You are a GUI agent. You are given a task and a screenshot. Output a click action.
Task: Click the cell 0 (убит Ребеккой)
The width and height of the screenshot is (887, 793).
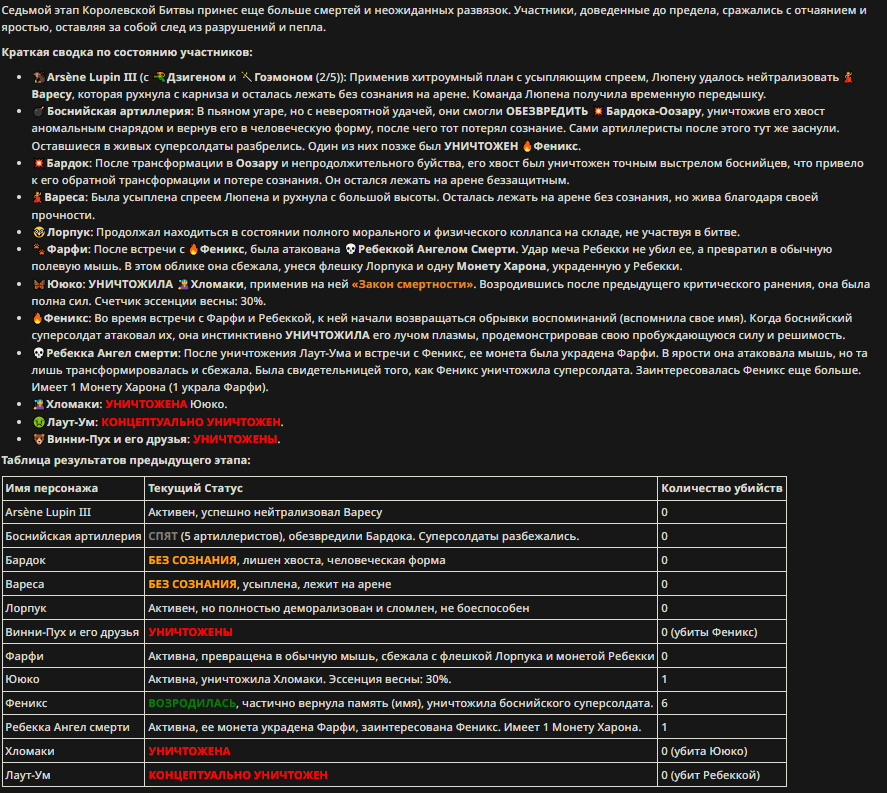coord(722,775)
